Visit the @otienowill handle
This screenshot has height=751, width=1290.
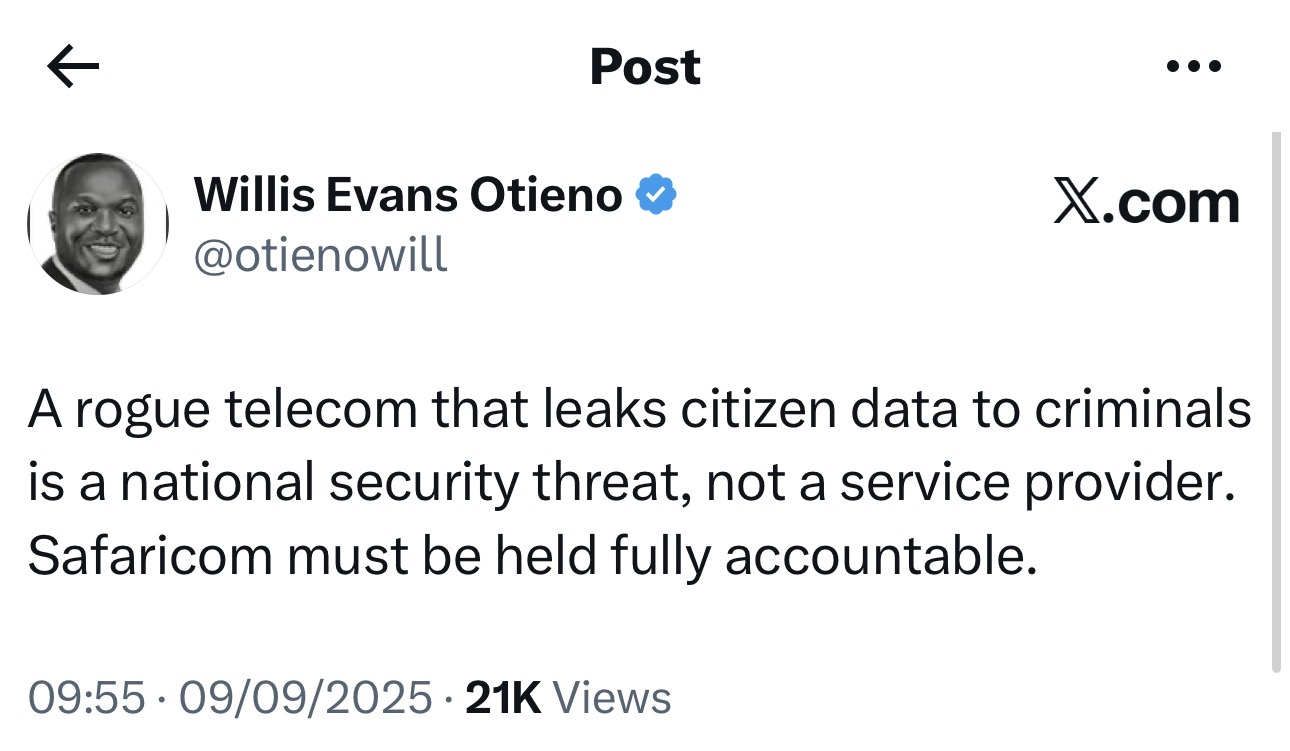(x=320, y=256)
